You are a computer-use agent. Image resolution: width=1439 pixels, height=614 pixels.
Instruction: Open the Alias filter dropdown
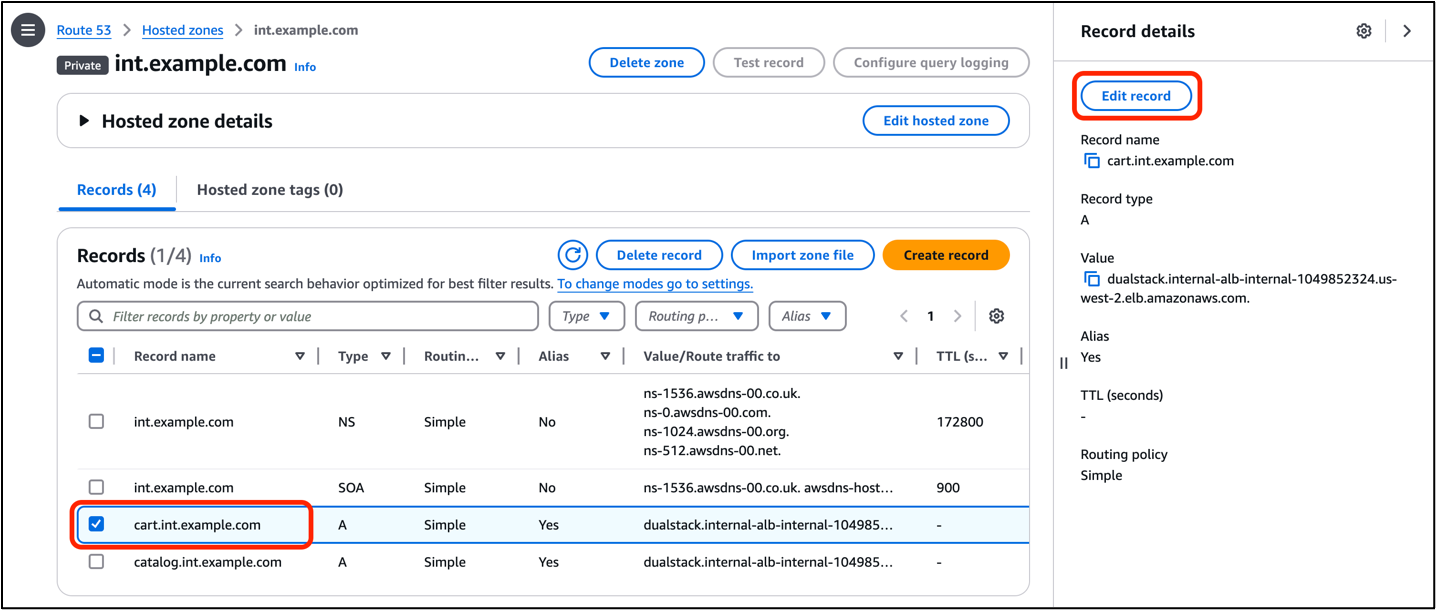point(807,316)
